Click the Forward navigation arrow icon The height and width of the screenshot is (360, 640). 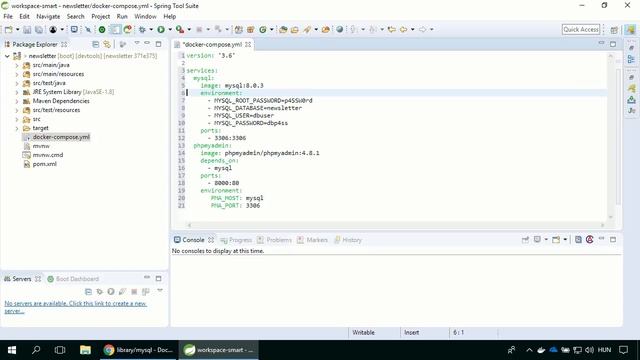coord(423,29)
